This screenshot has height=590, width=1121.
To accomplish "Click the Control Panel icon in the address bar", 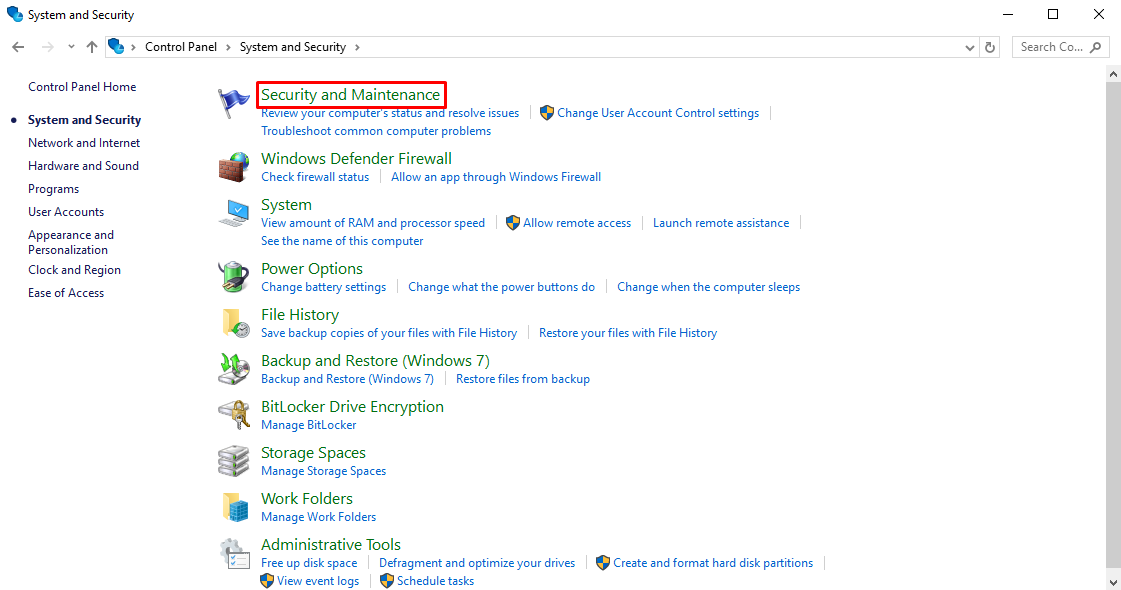I will (116, 46).
